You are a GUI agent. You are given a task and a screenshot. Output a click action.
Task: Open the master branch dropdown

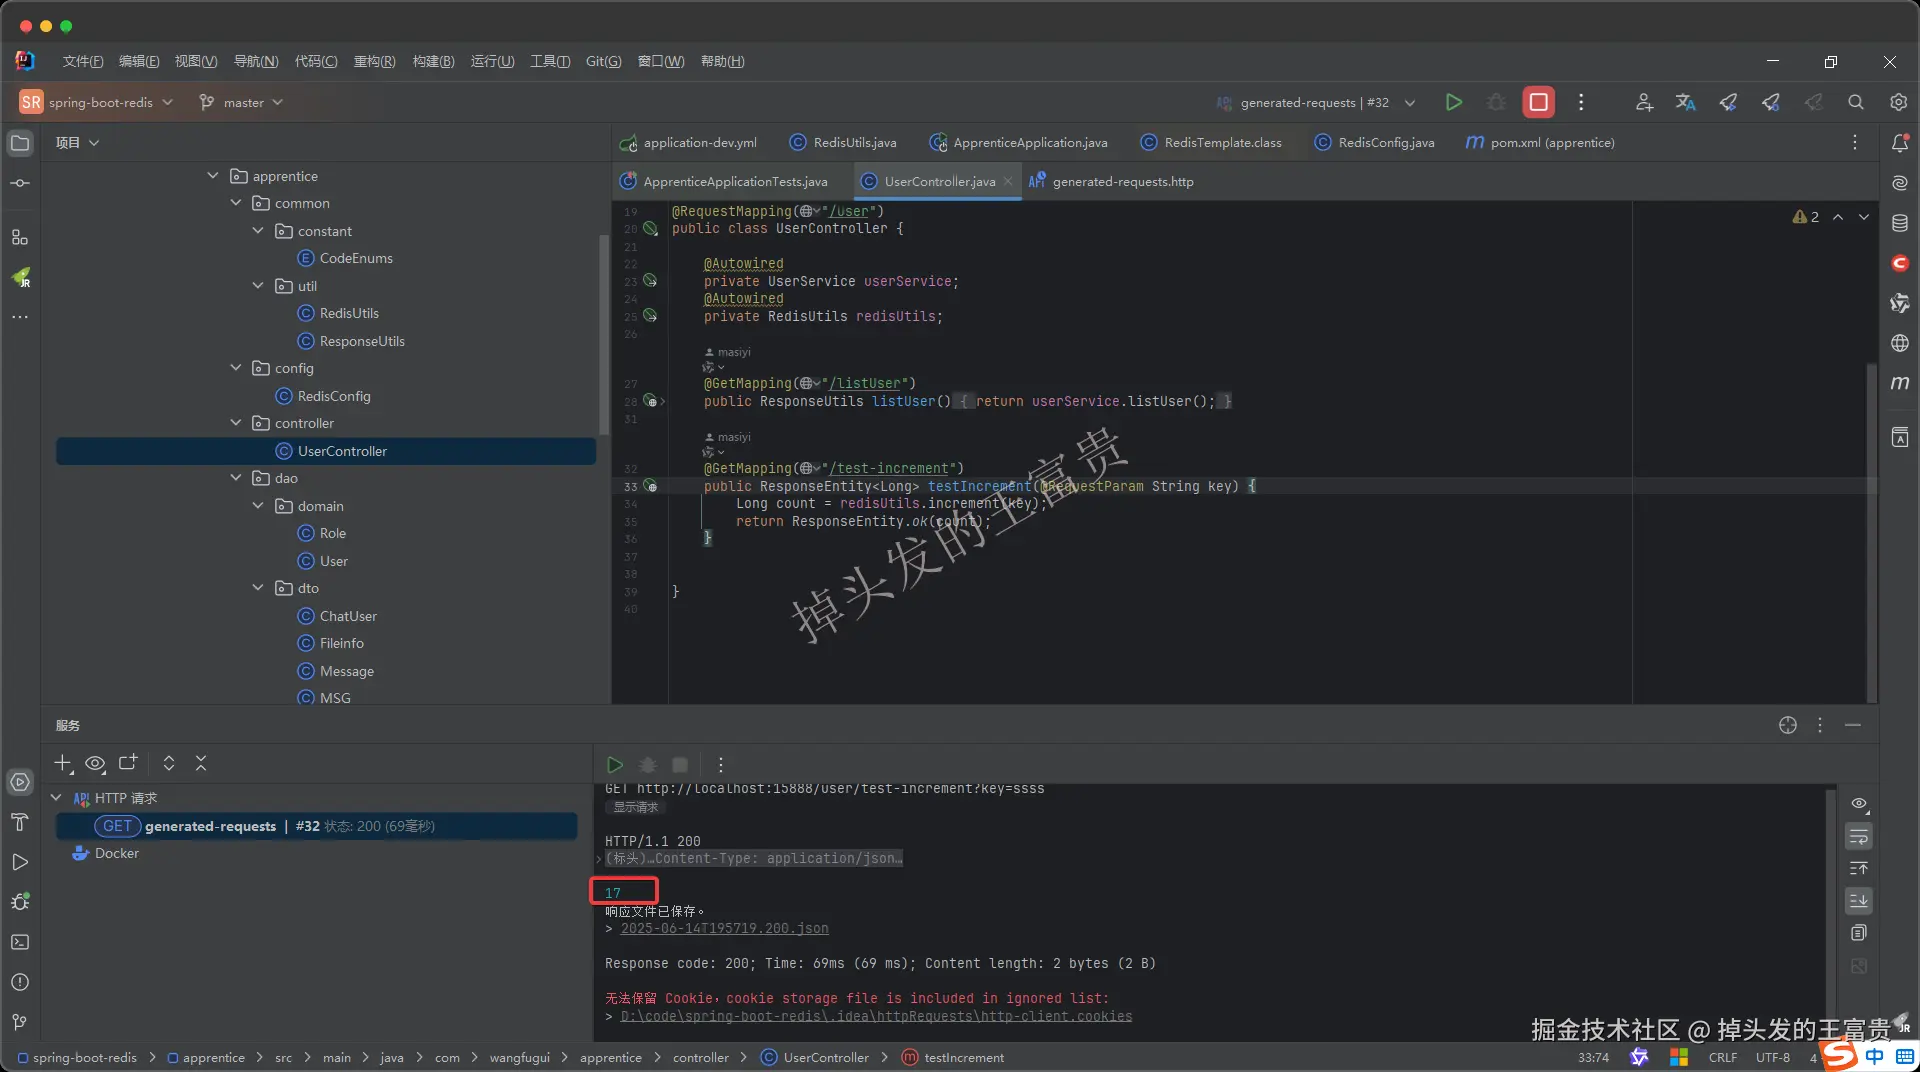coord(241,102)
